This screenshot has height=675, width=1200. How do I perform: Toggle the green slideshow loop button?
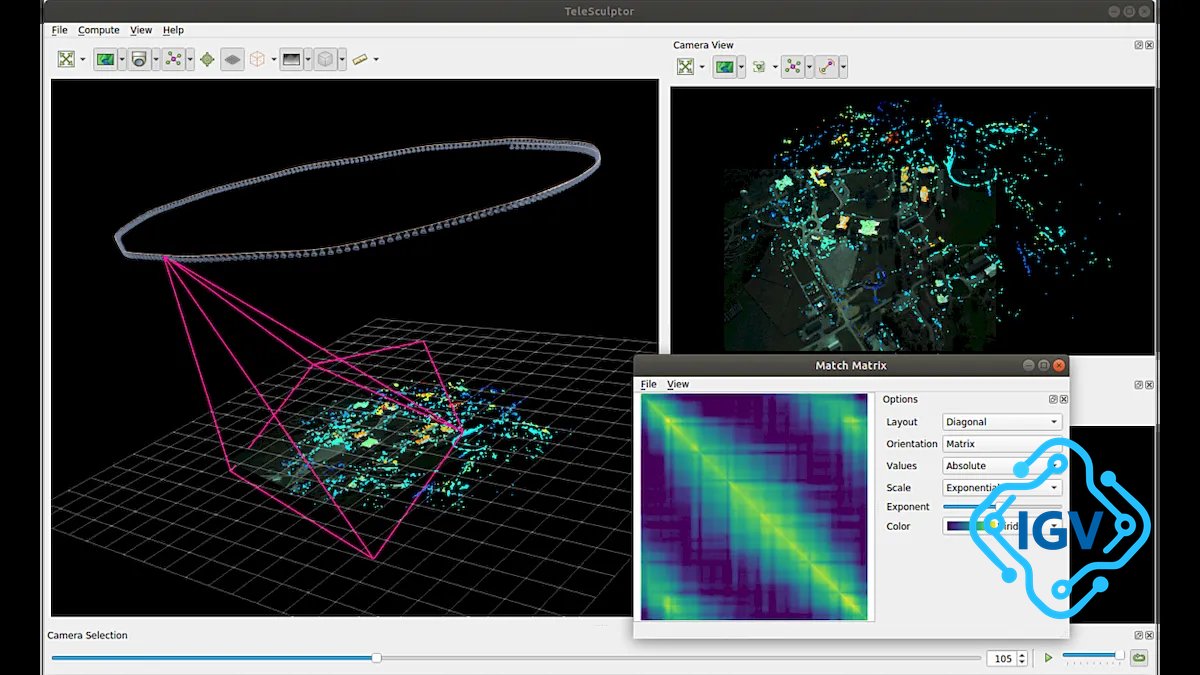tap(1139, 658)
